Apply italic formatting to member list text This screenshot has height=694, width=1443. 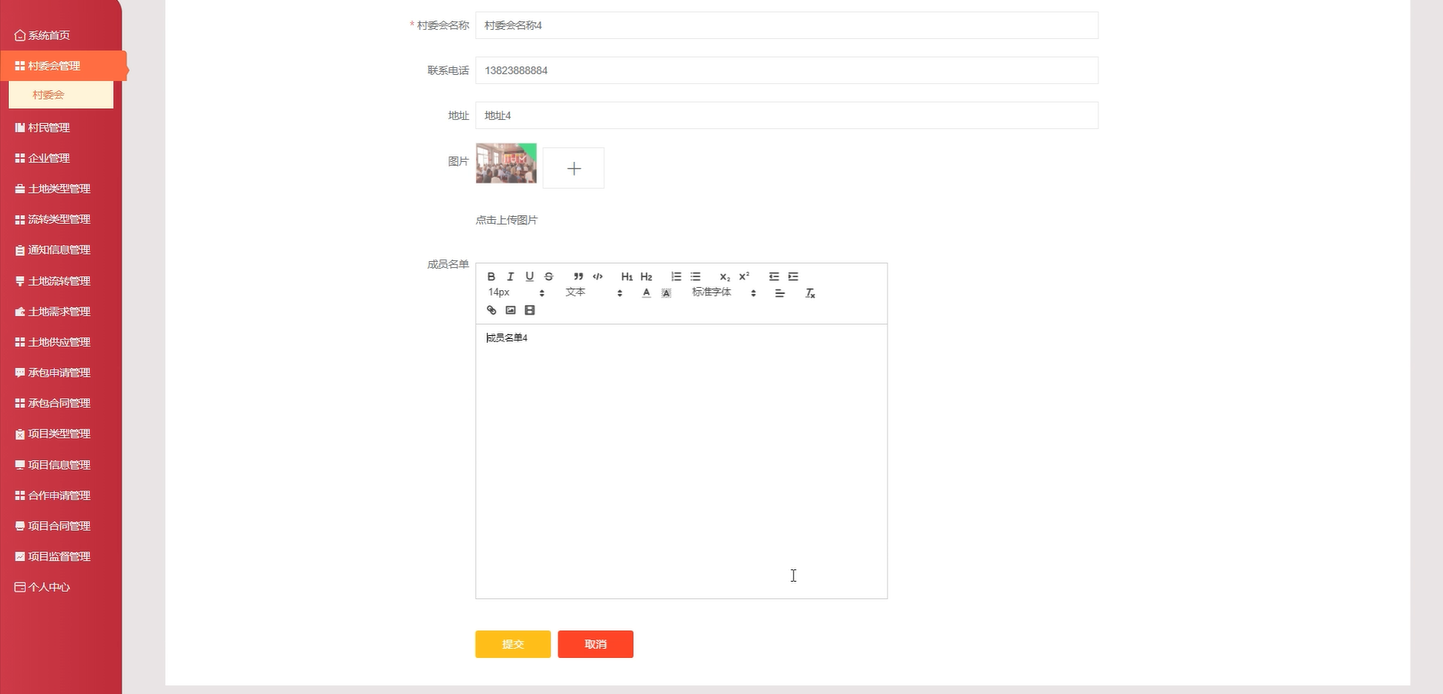click(x=511, y=276)
